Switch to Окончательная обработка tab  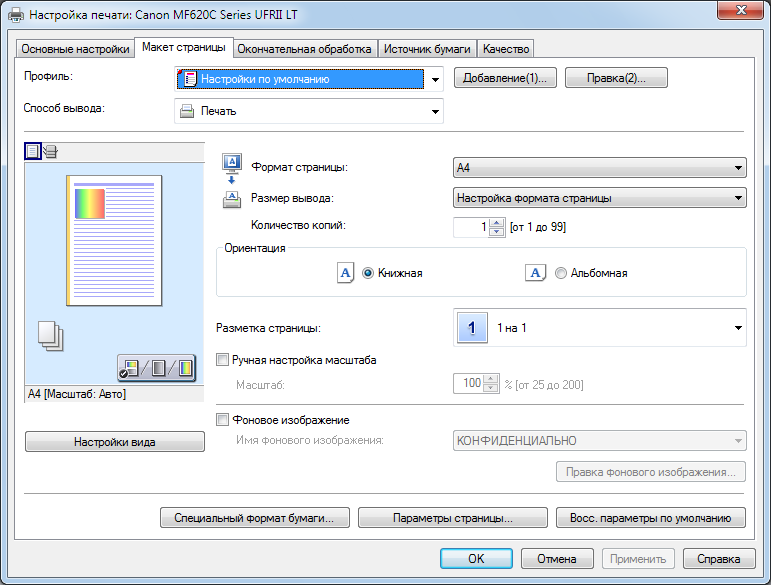click(x=304, y=49)
